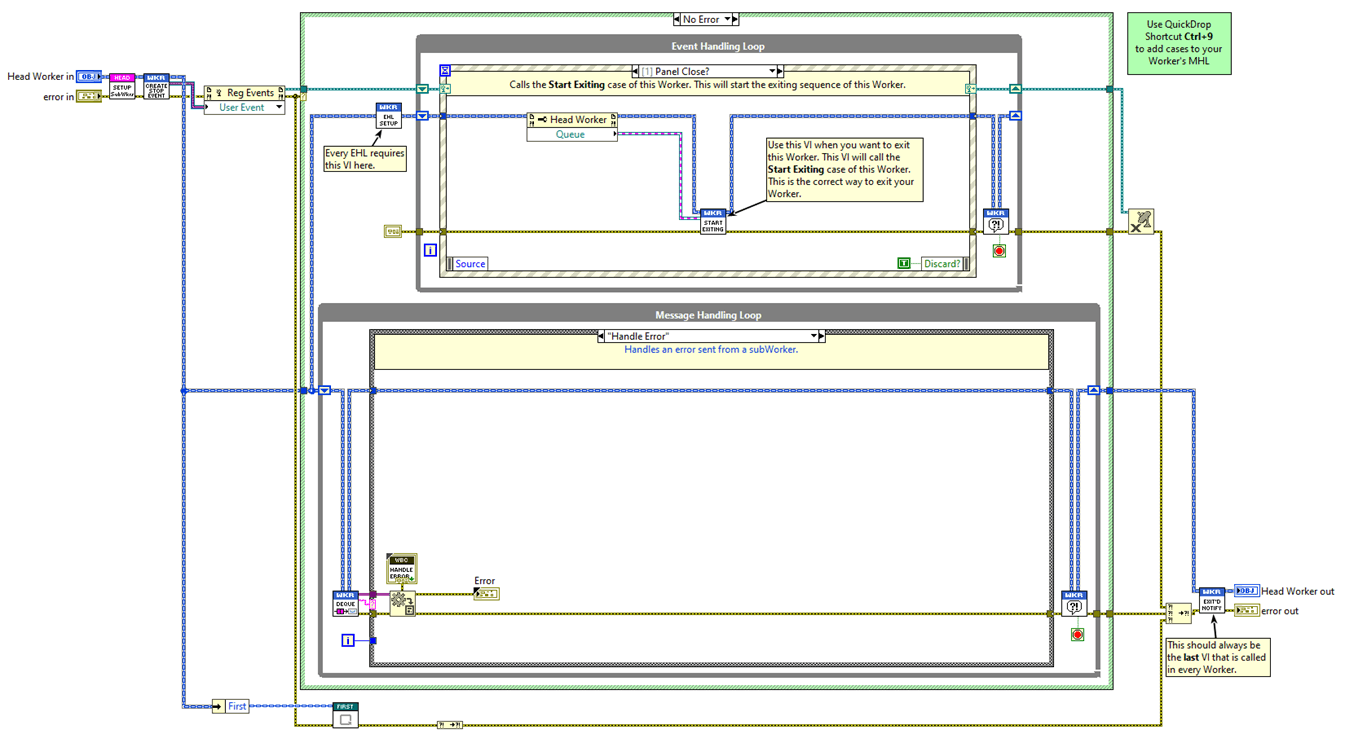The height and width of the screenshot is (735, 1346).
Task: Select the Event Handling Loop title label
Action: pyautogui.click(x=717, y=46)
